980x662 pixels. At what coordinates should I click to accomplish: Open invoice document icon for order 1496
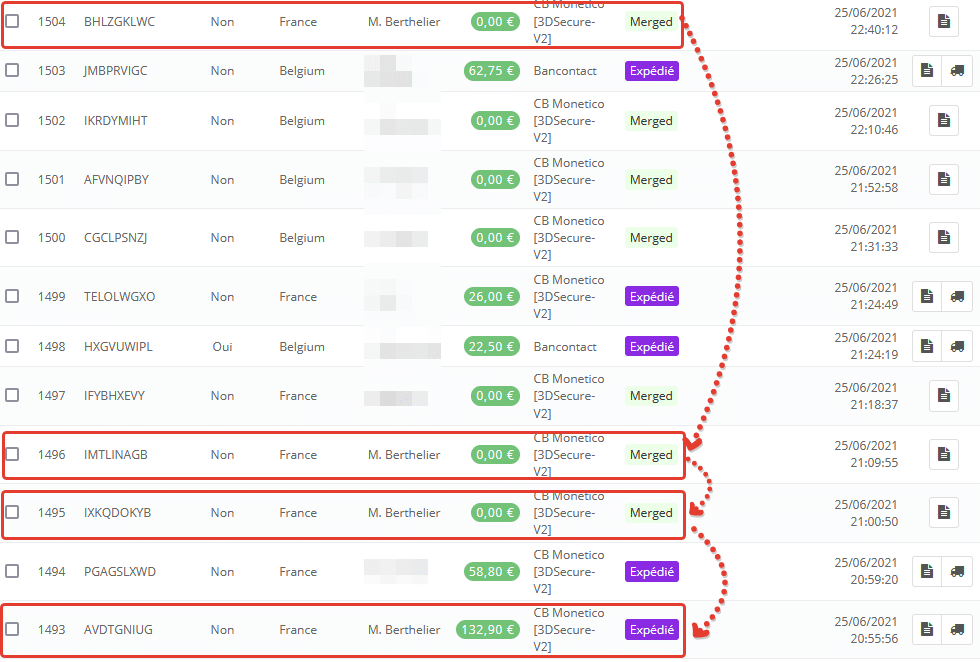click(944, 454)
